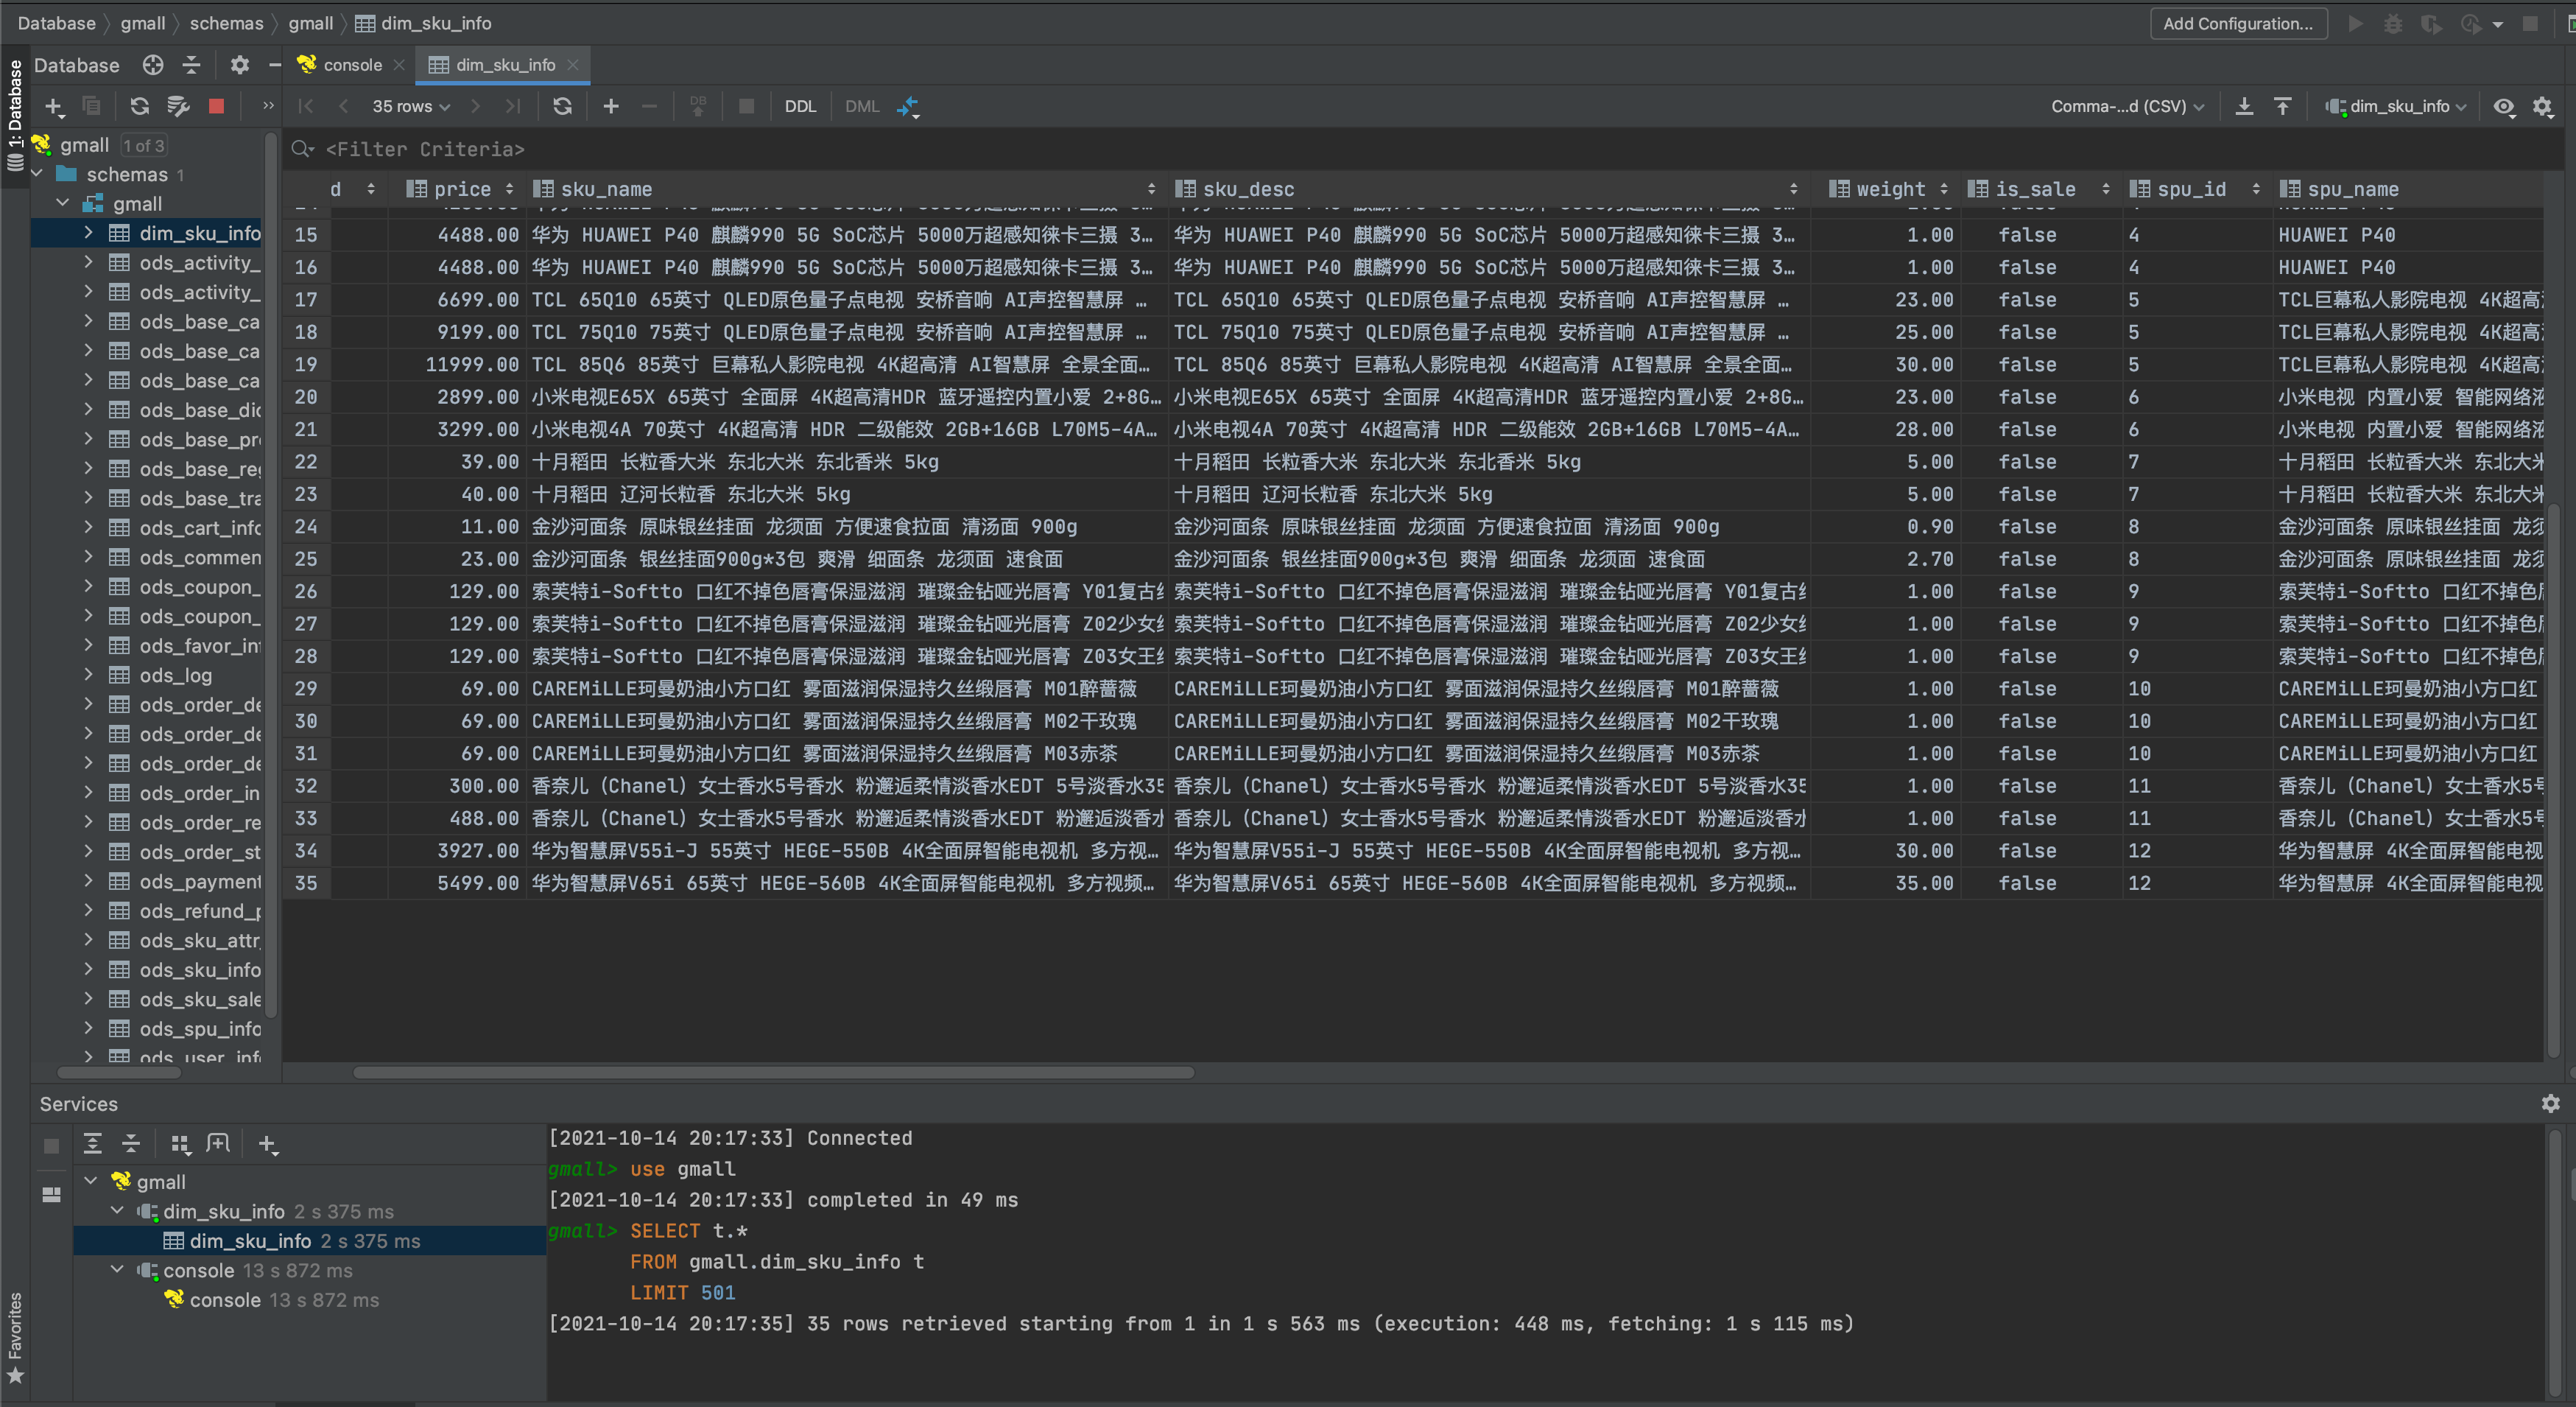The image size is (2576, 1407).
Task: Toggle sort order on weight column
Action: pos(1943,189)
